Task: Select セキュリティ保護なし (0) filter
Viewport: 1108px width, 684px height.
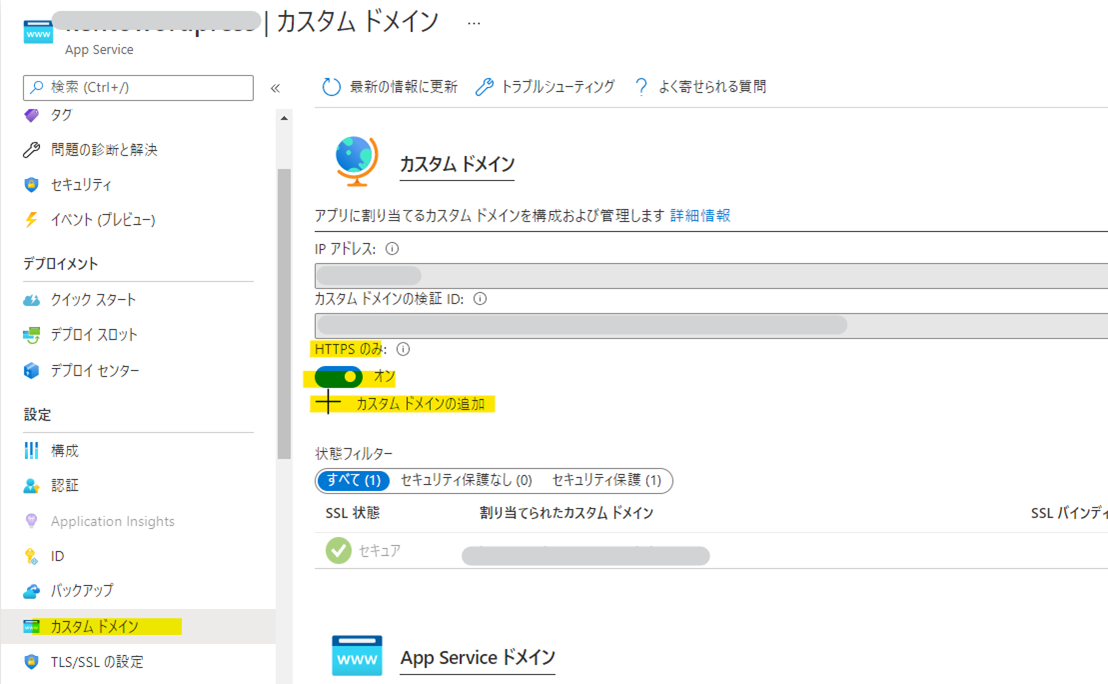Action: [x=466, y=481]
